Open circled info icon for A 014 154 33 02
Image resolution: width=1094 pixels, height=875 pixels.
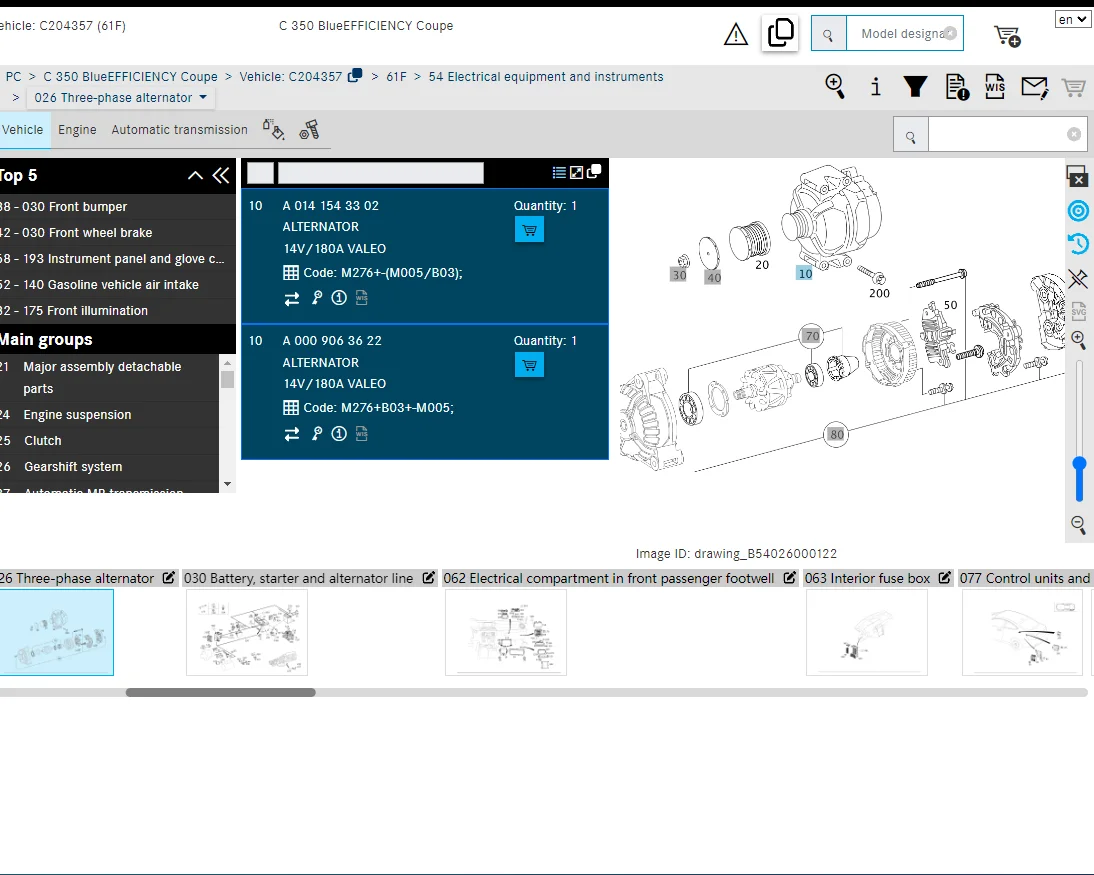pyautogui.click(x=339, y=298)
